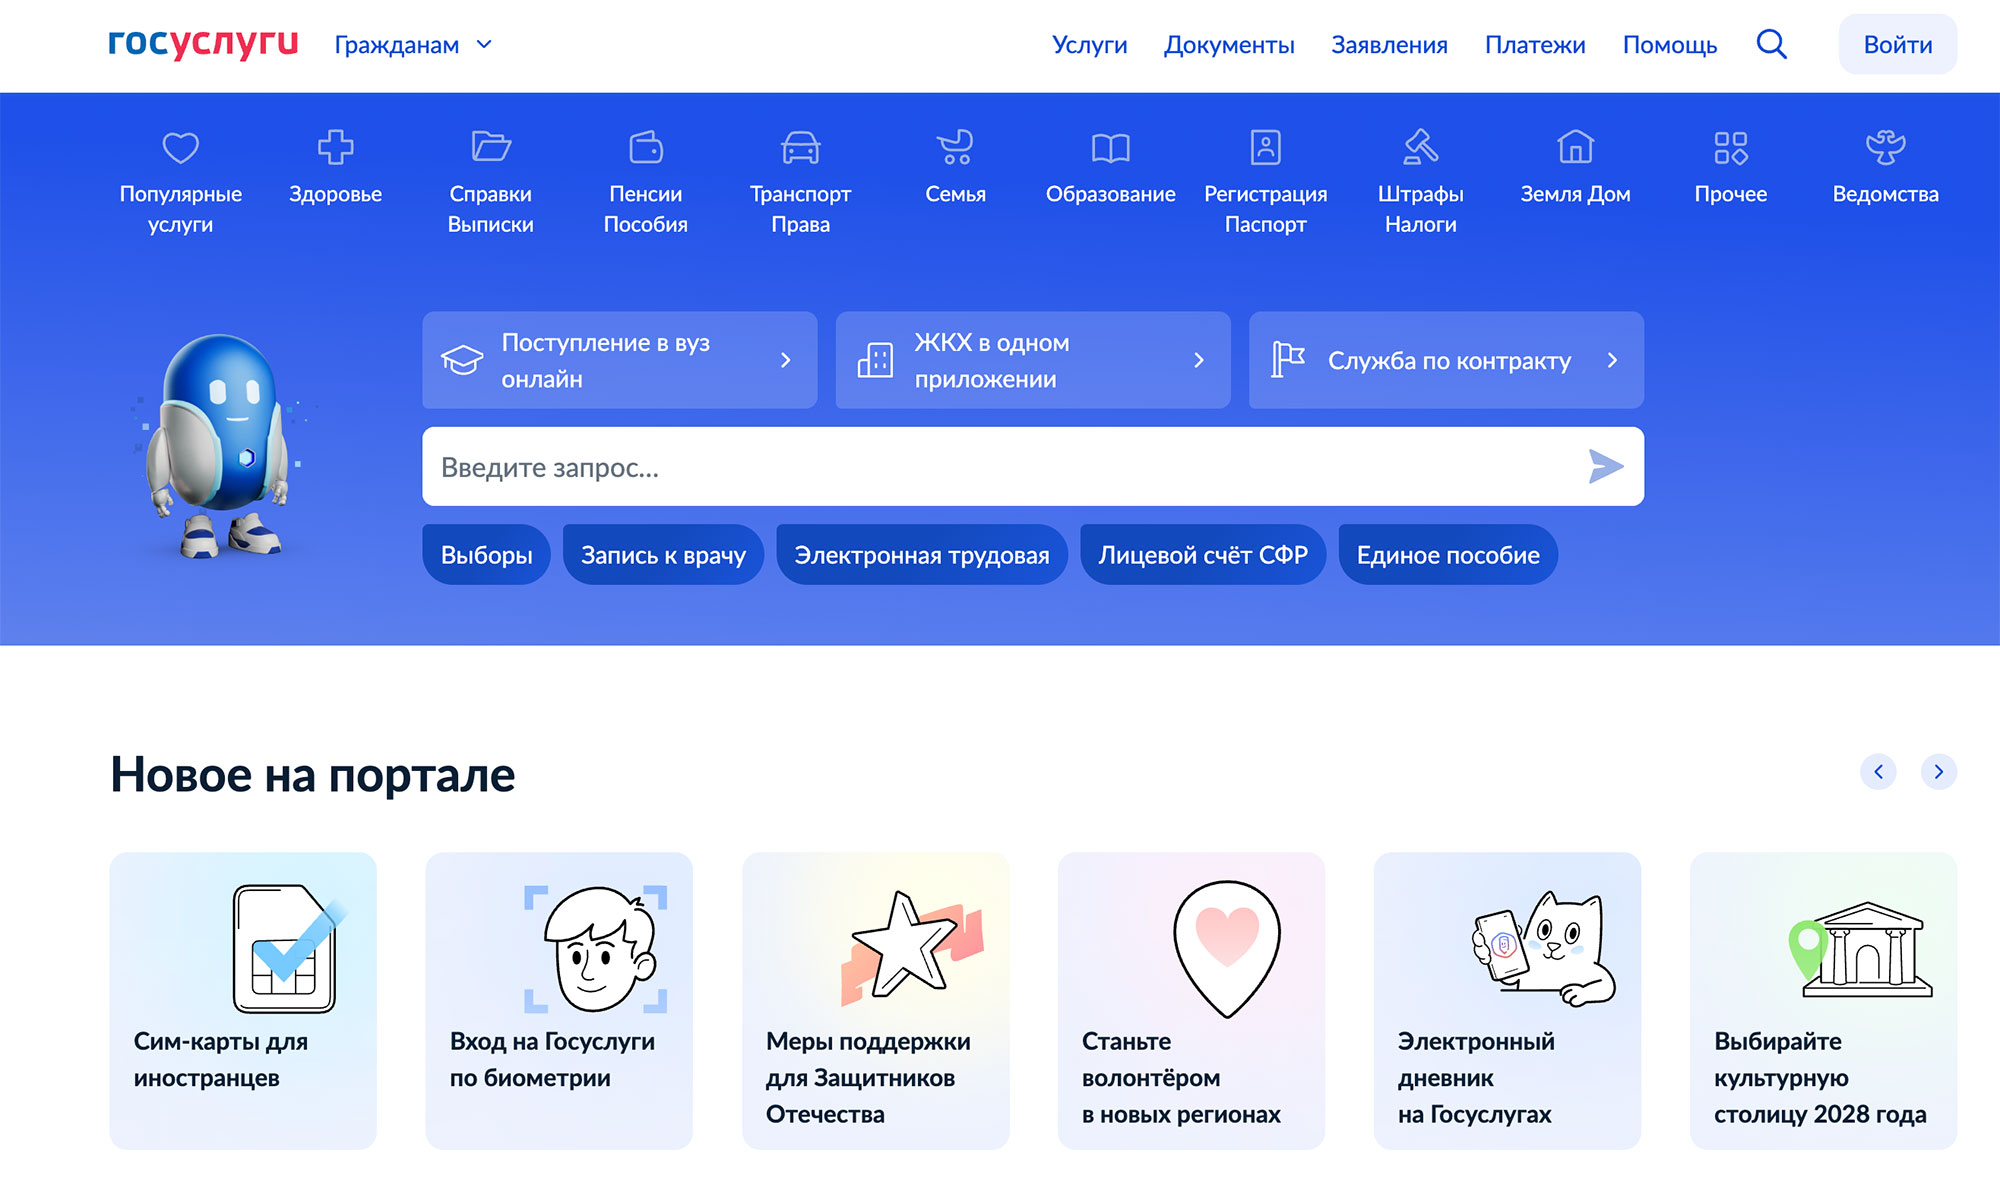Open Станьте волонтёром в новых регионах card
2000x1191 pixels.
click(x=1192, y=1000)
